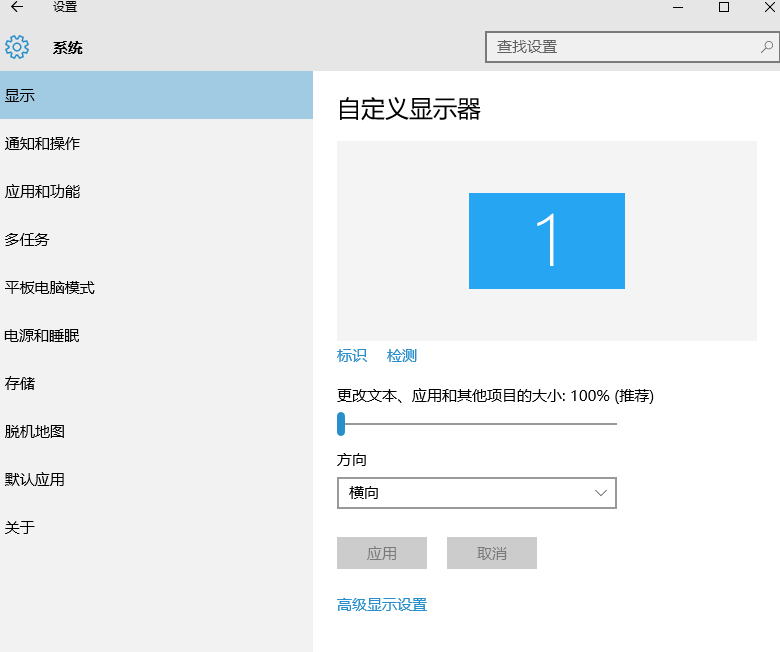Select 电源和睡眠 in sidebar
Viewport: 780px width, 652px height.
[42, 336]
